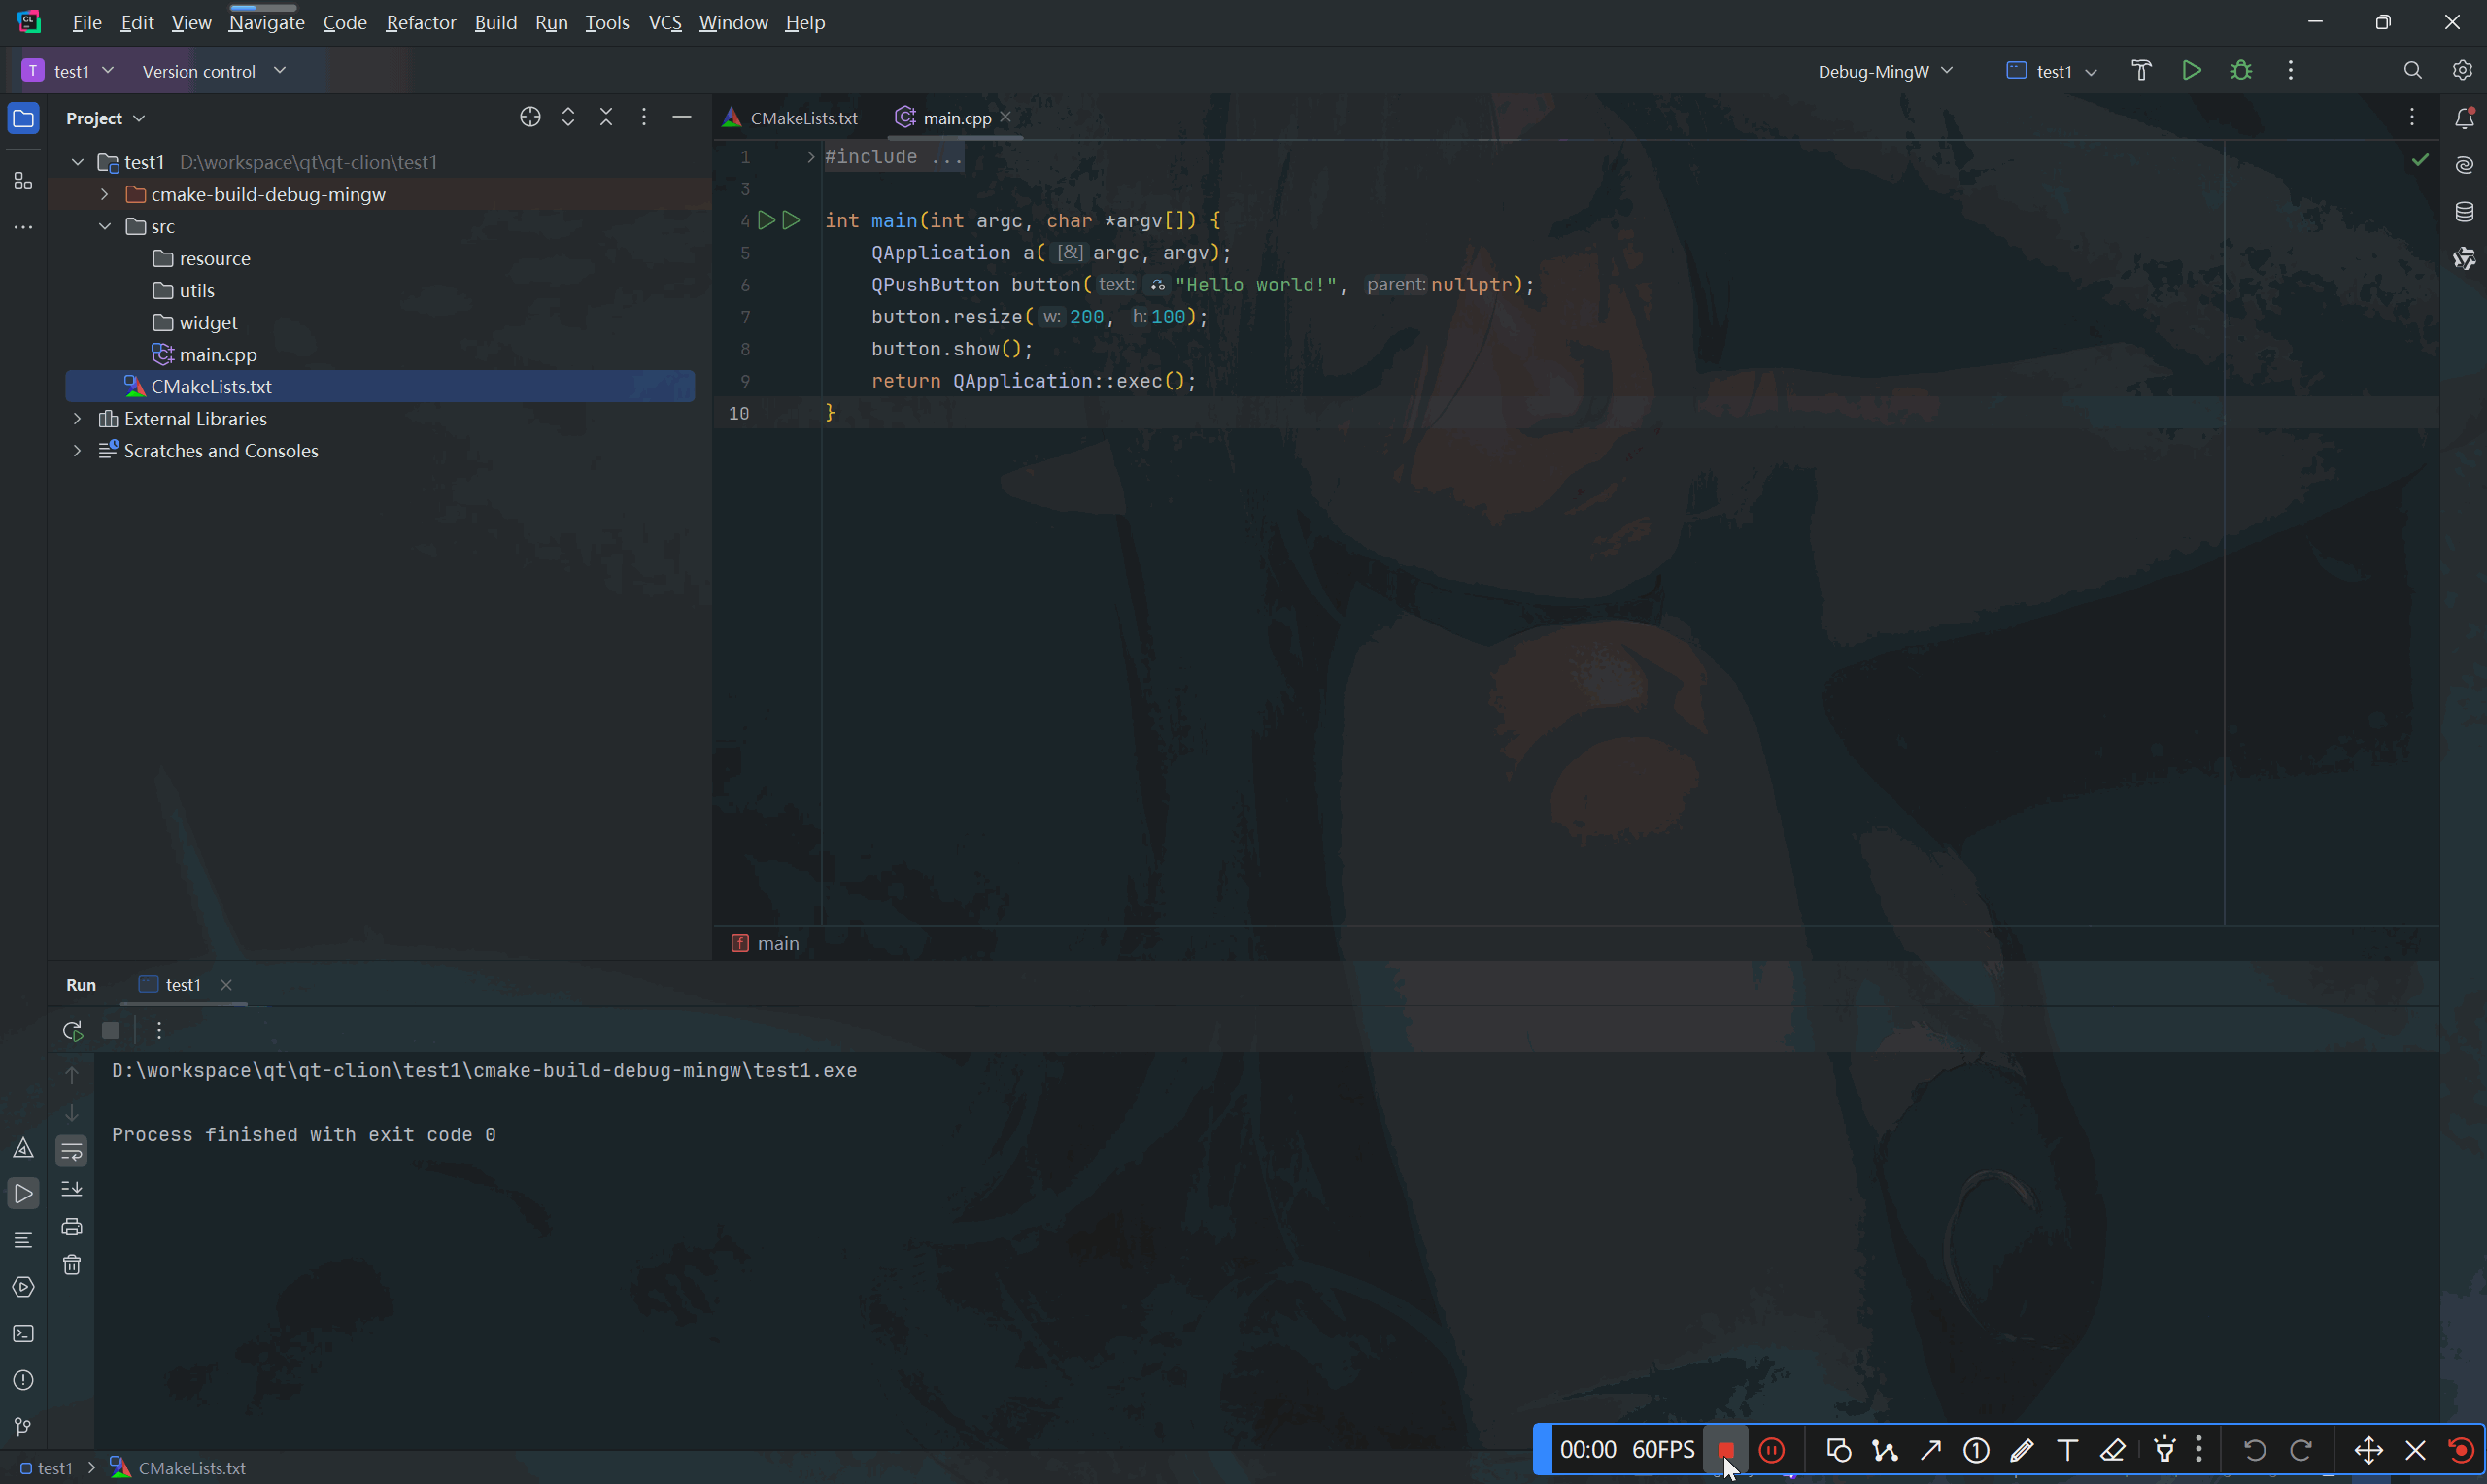
Task: Expand the External Libraries node
Action: [x=77, y=419]
